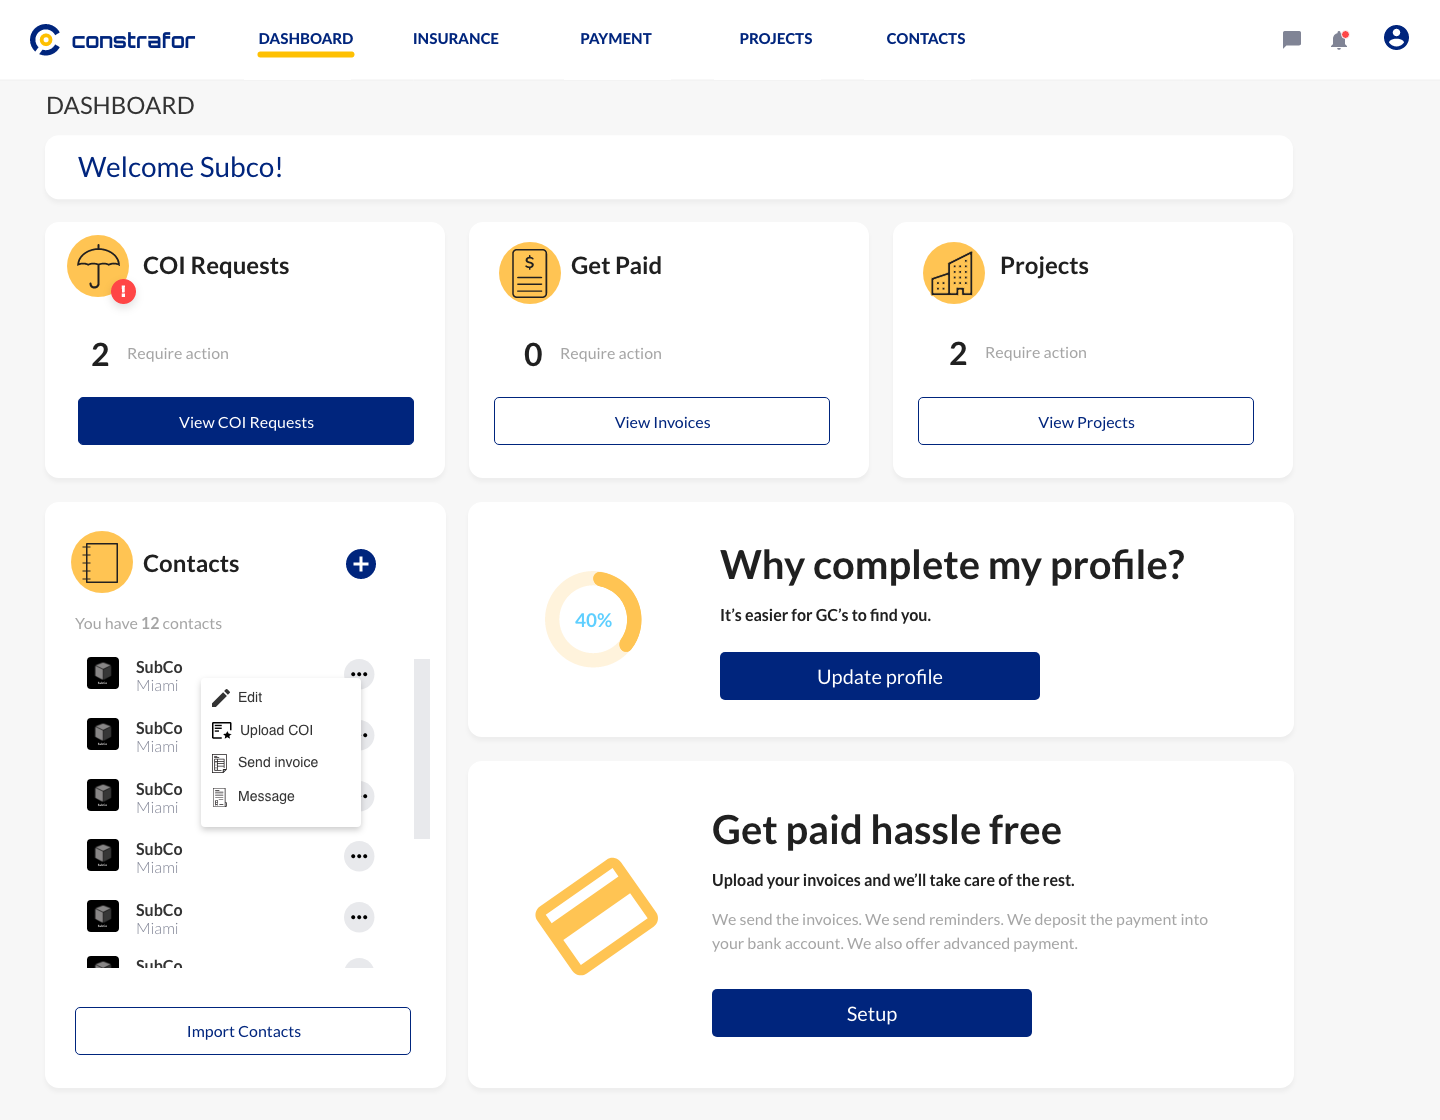Click the Contacts notebook icon

[x=102, y=562]
